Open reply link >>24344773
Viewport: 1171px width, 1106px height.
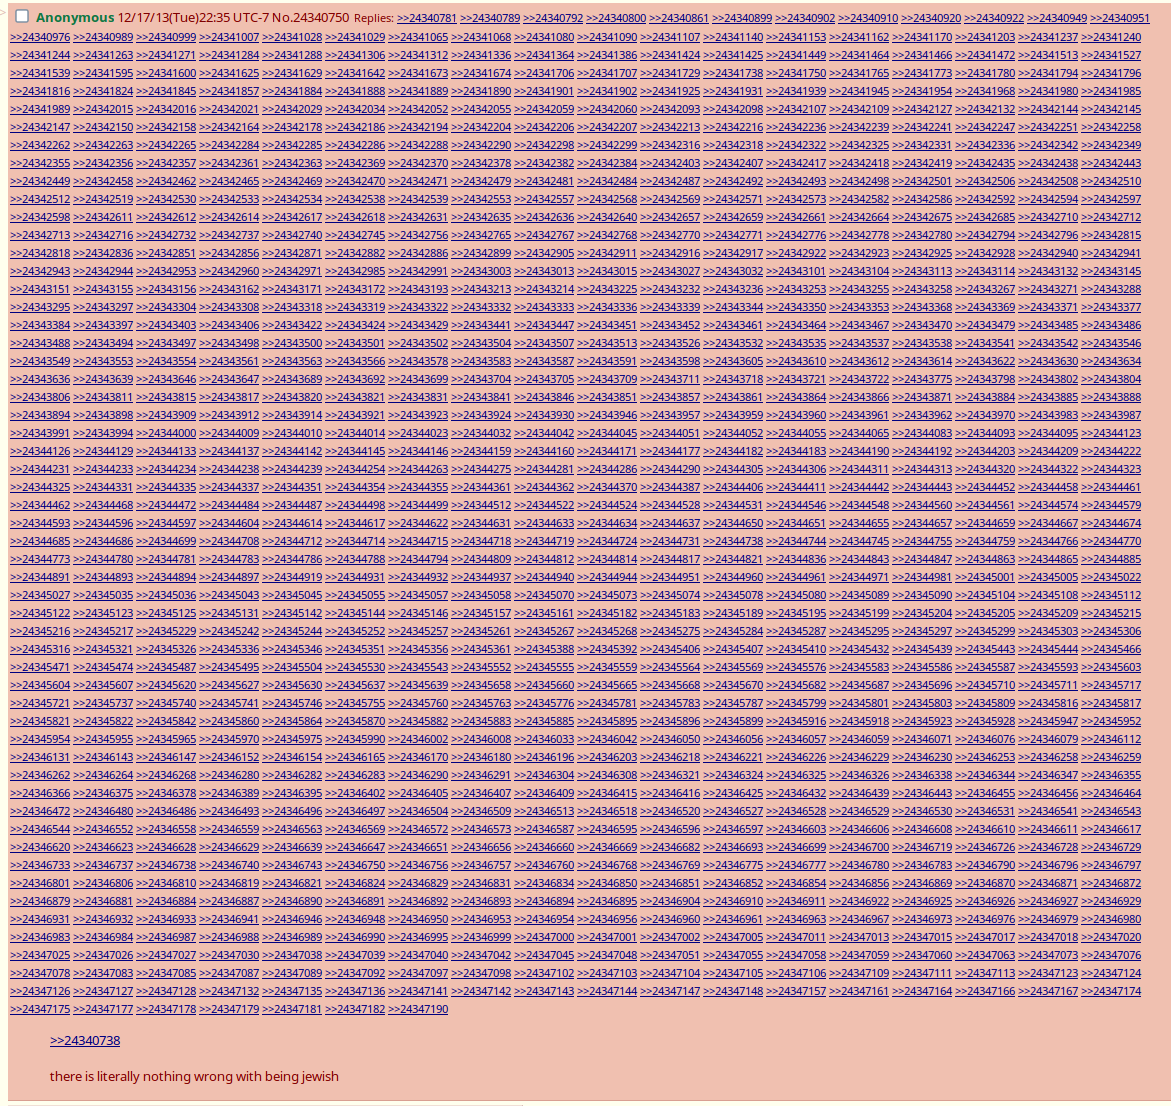point(40,559)
